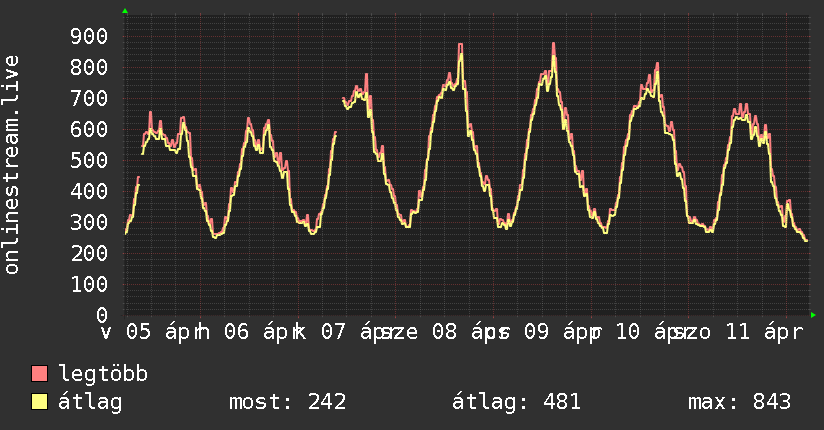Viewport: 824px width, 430px height.
Task: Click the 0 y-axis tick label
Action: pos(101,314)
